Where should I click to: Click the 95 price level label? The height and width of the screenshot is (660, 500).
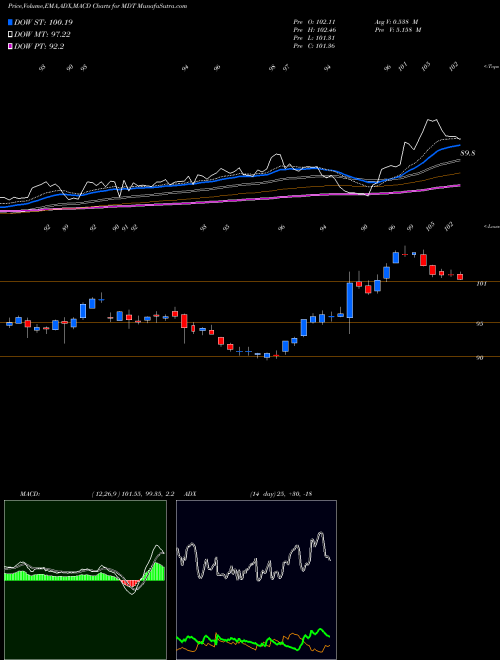(x=479, y=324)
